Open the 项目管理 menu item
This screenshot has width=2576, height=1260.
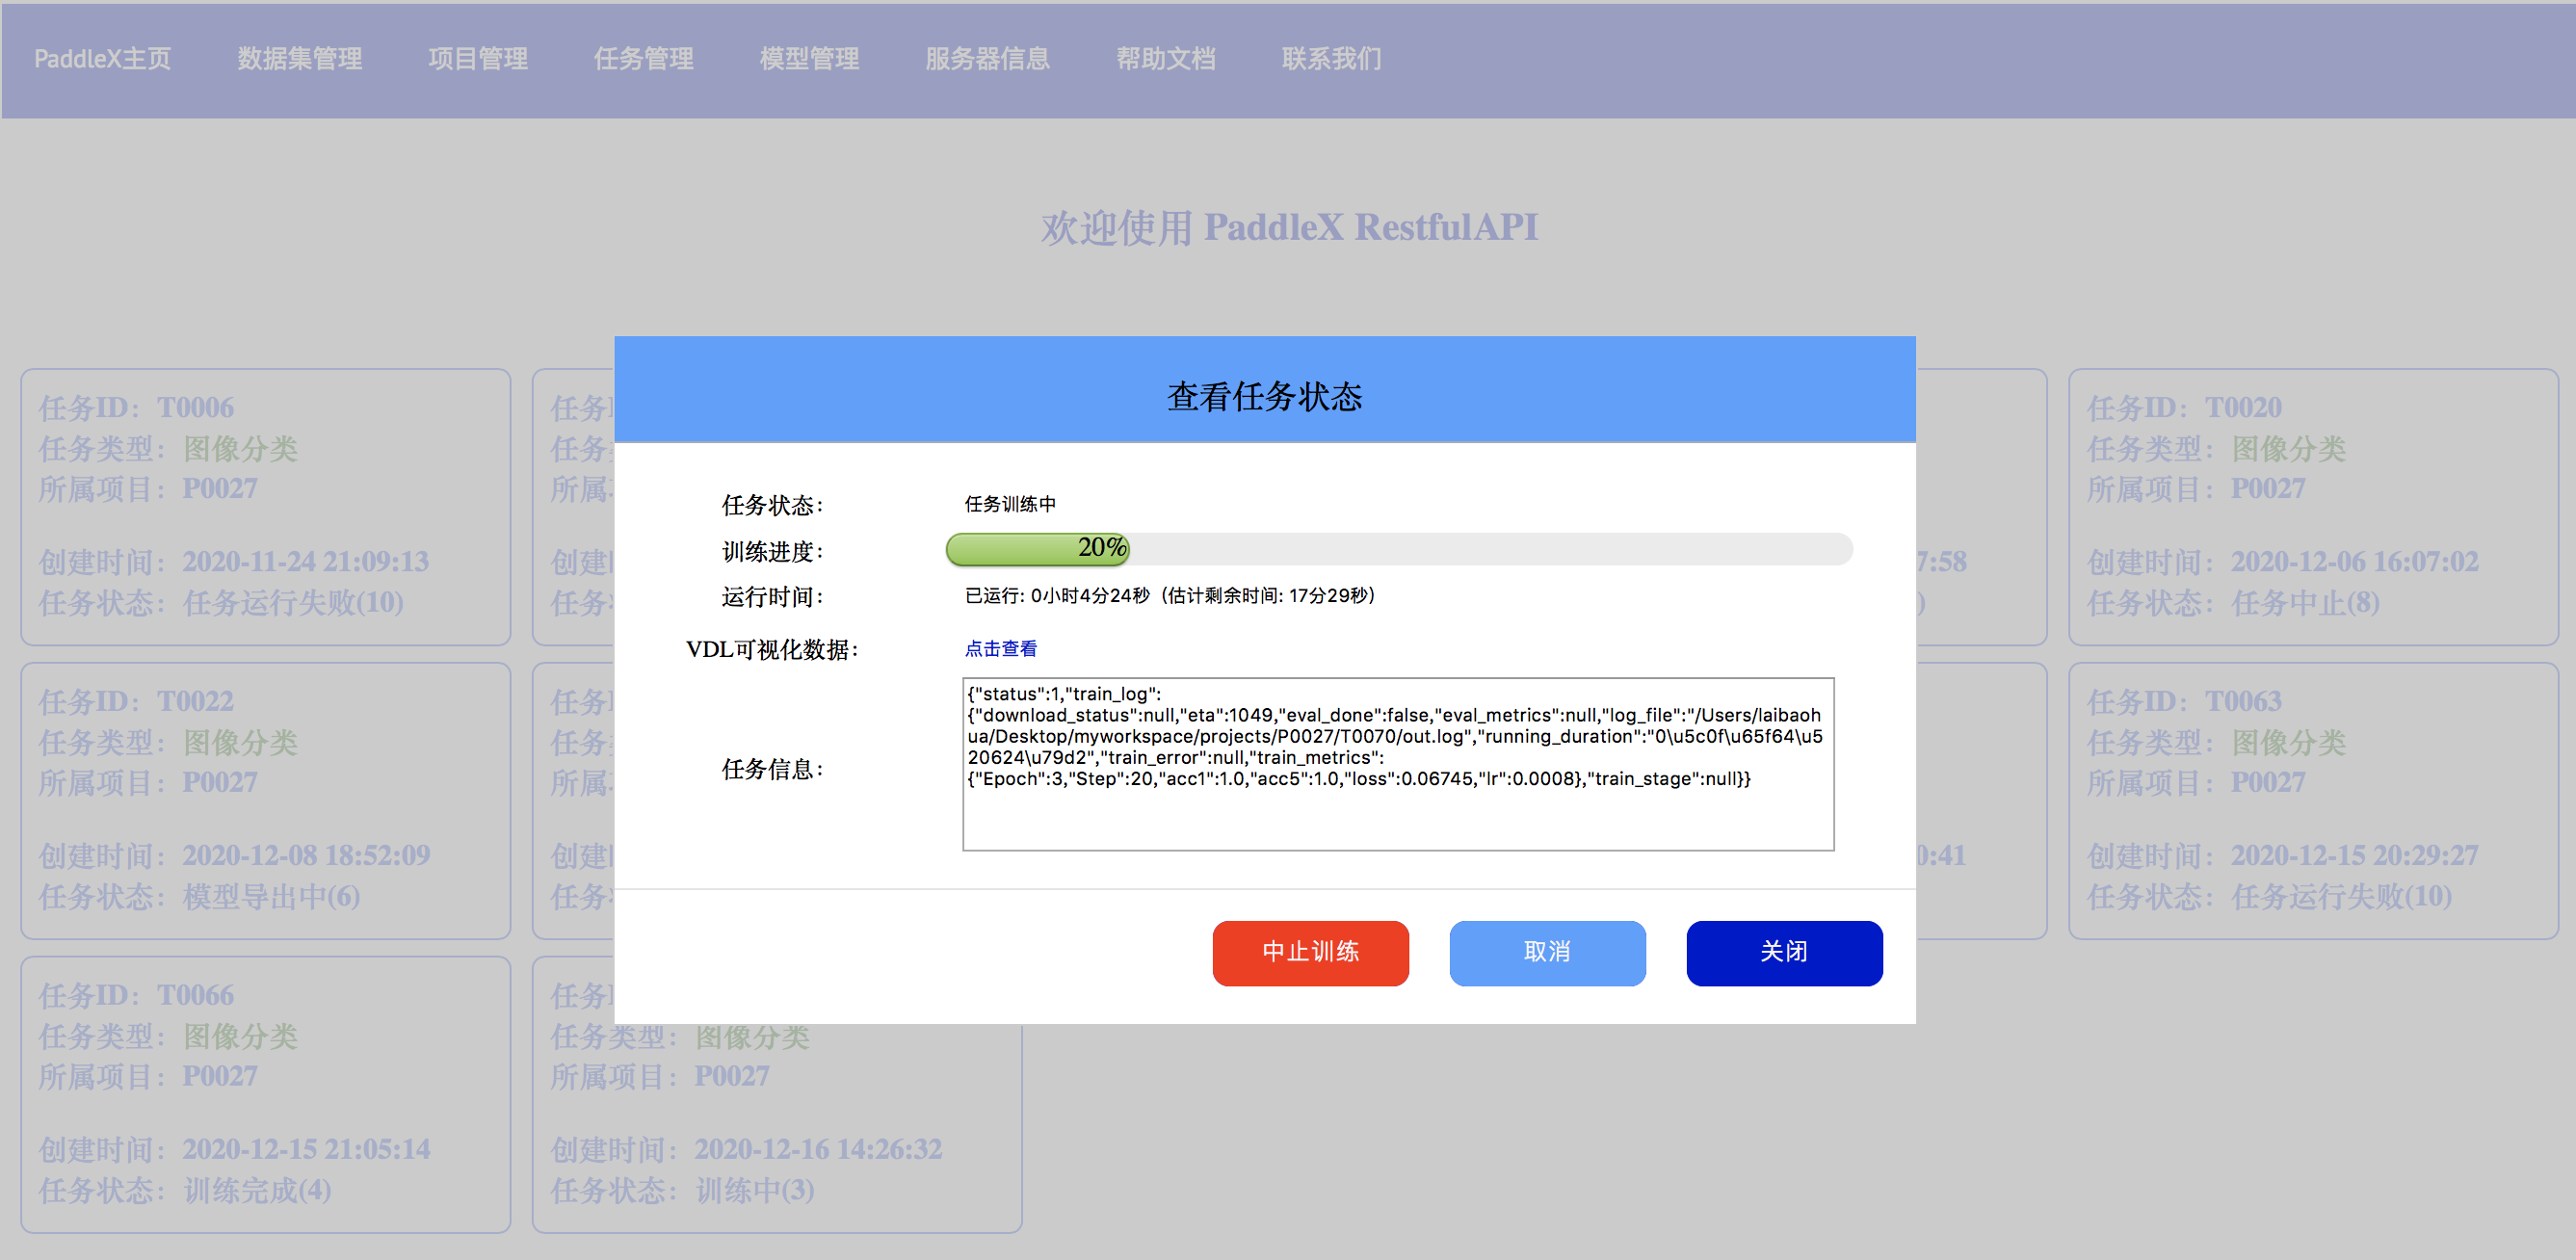pyautogui.click(x=477, y=59)
